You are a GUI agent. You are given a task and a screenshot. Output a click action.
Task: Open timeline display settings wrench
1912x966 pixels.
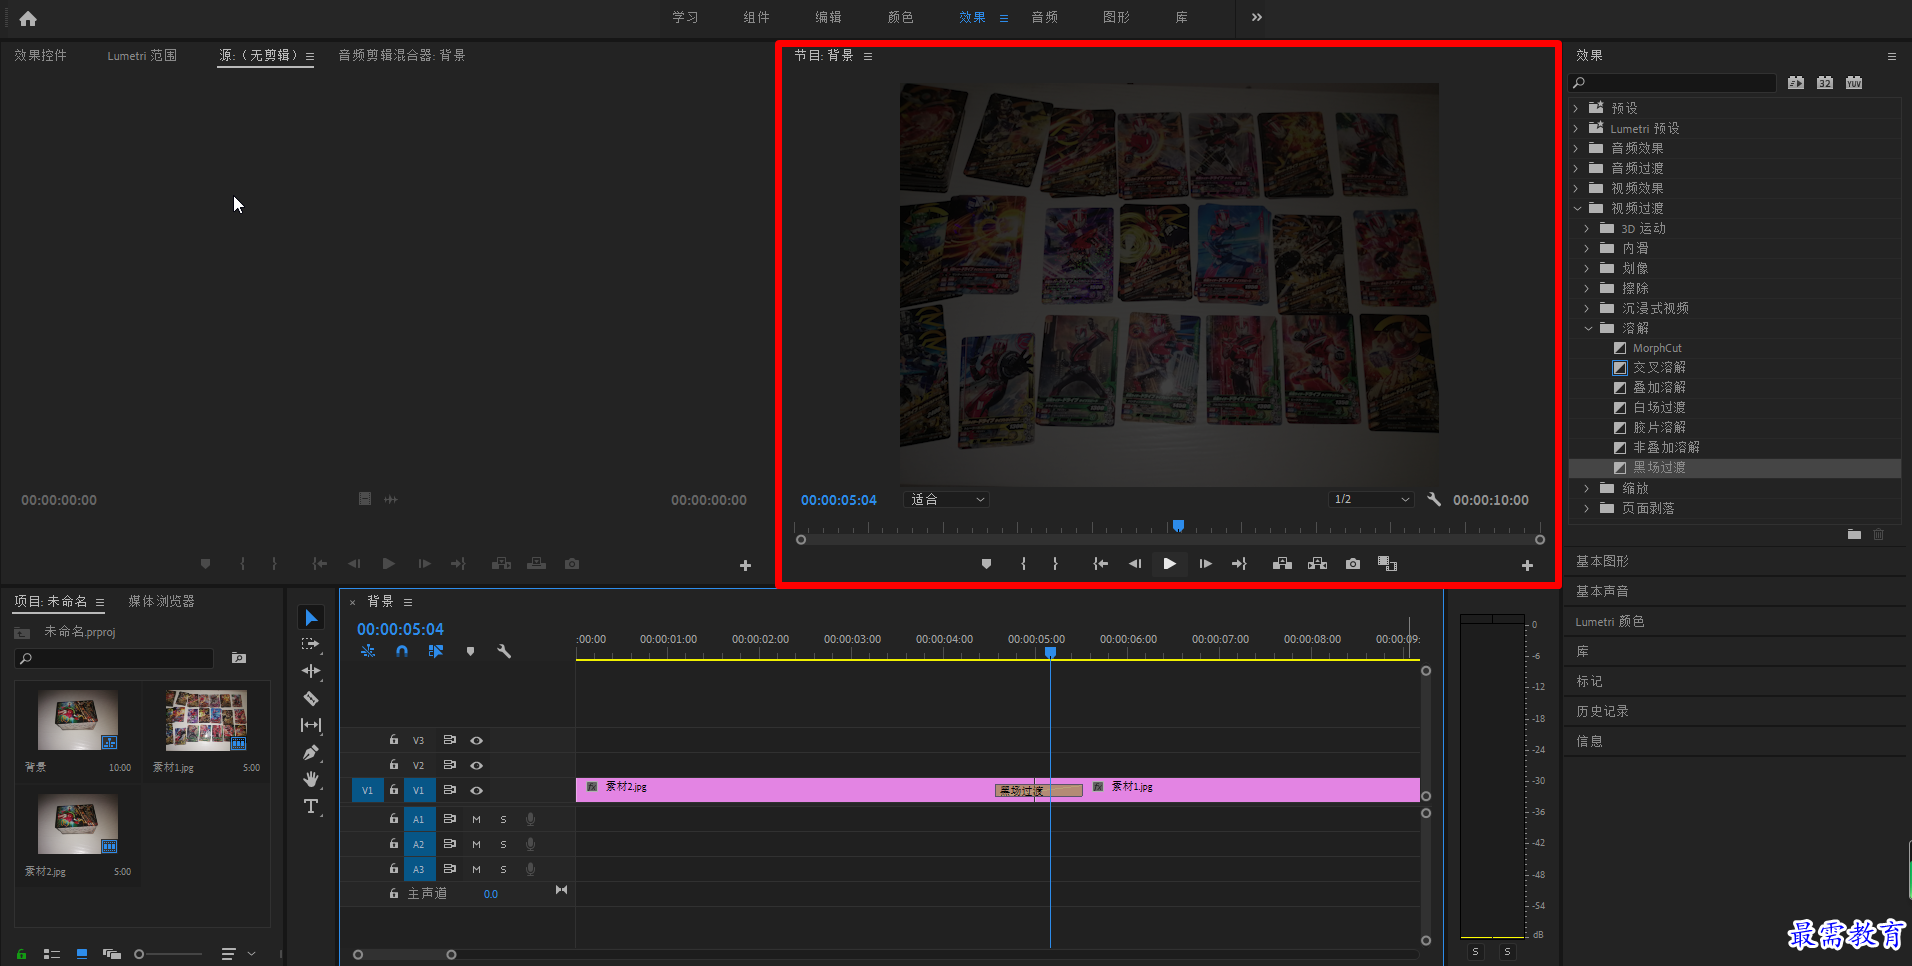pyautogui.click(x=504, y=651)
